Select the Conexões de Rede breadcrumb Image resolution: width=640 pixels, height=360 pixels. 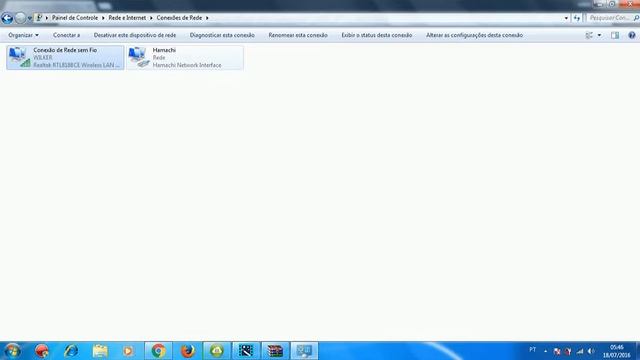(x=179, y=18)
